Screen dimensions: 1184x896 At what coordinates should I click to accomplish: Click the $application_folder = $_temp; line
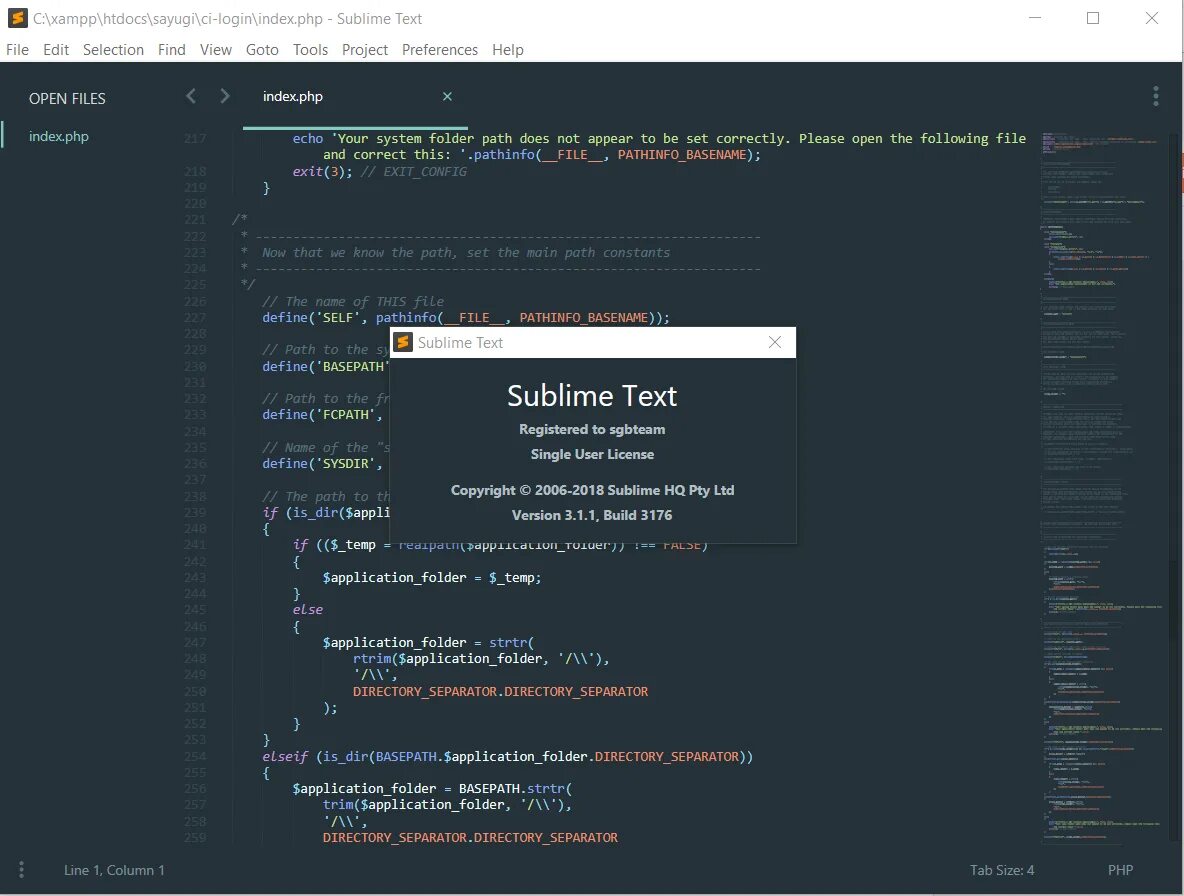point(432,577)
